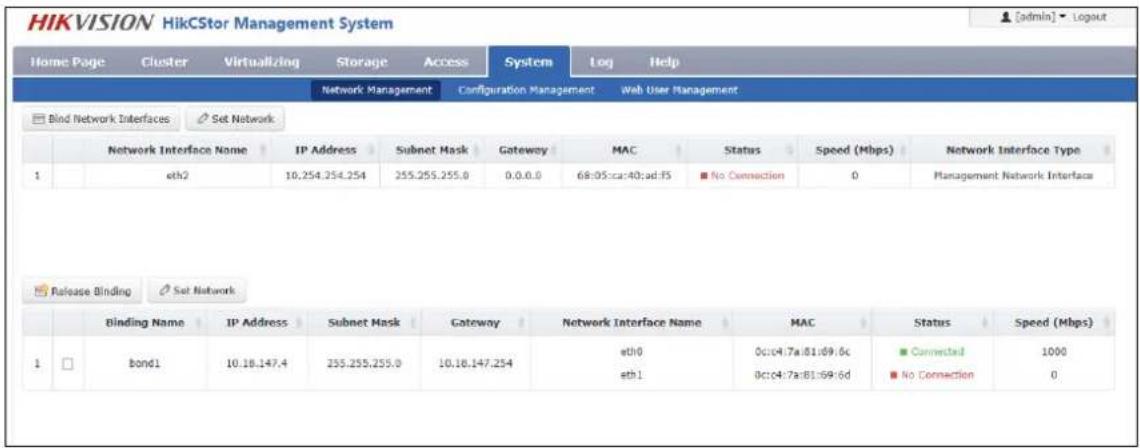This screenshot has width=1140, height=448.
Task: Open the Log tab
Action: click(x=601, y=63)
